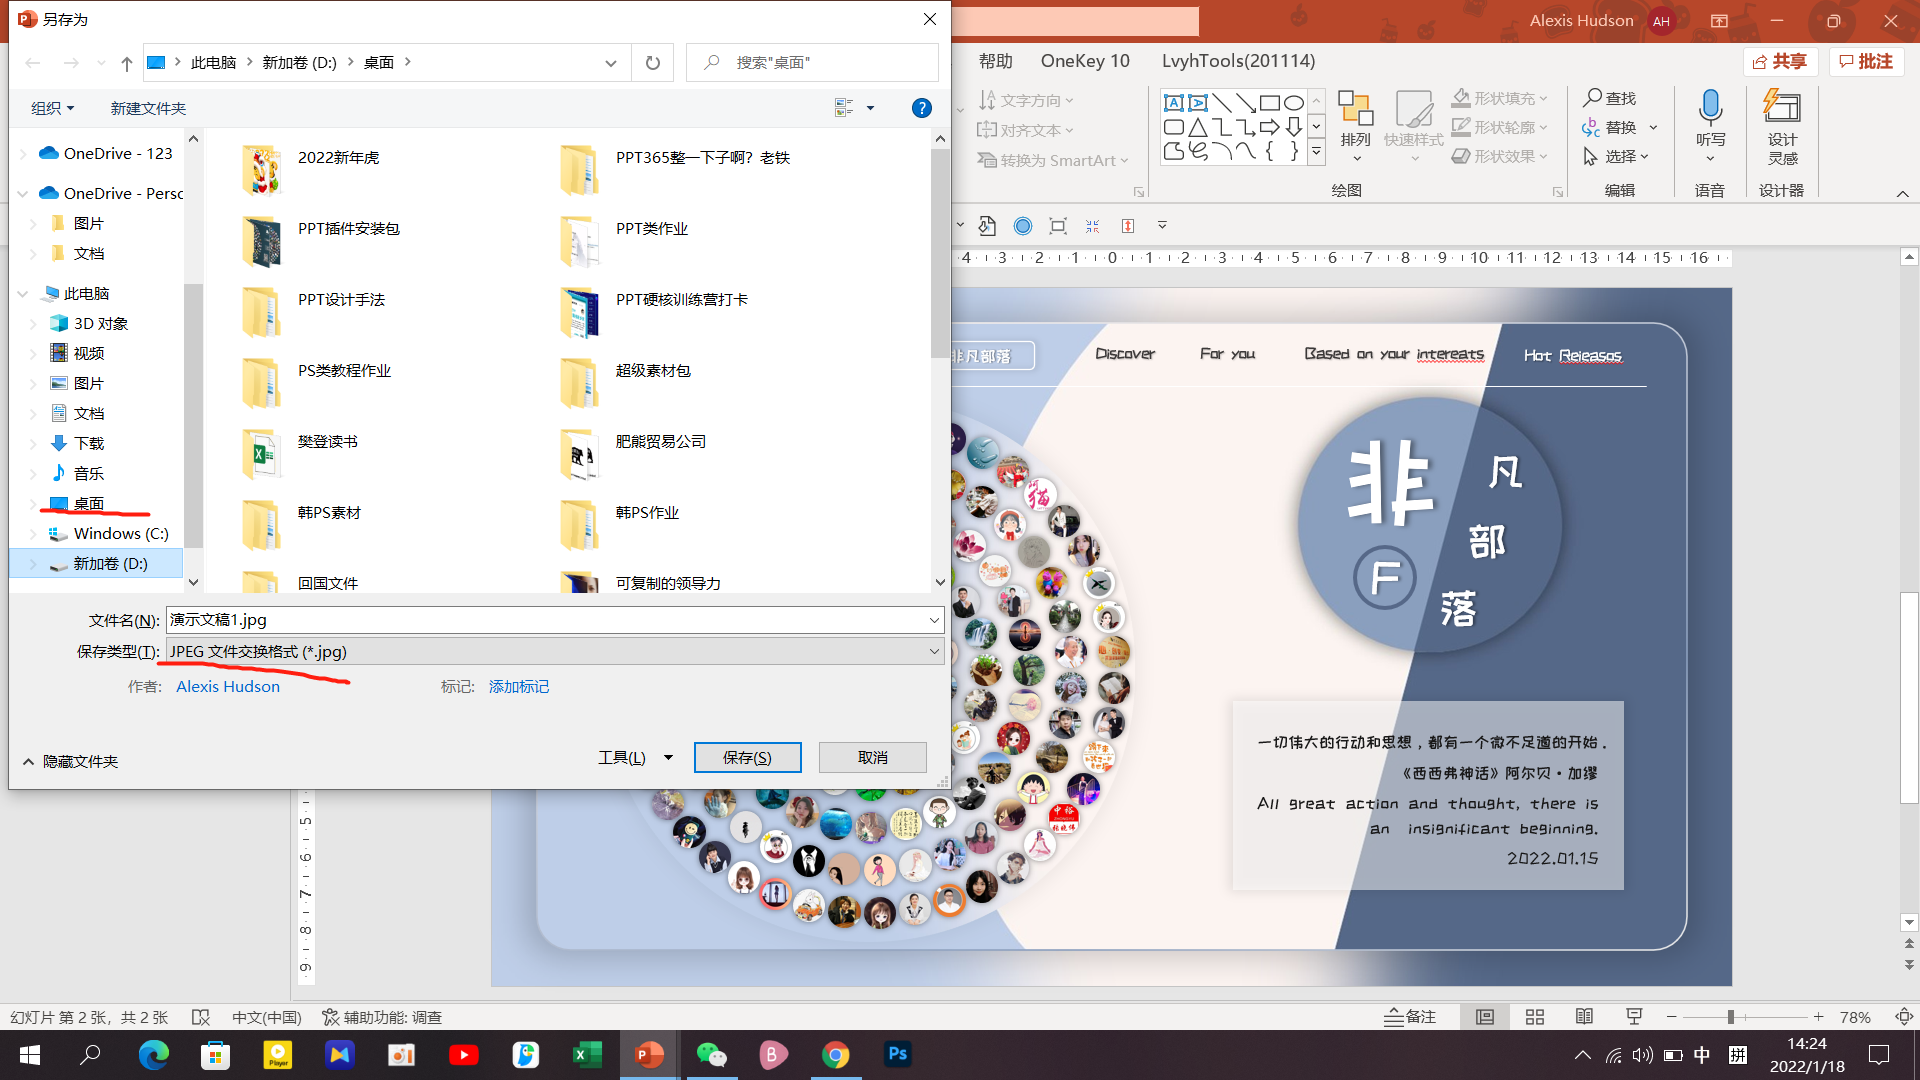Open Photoshop from the taskbar
Screen dimensions: 1920x1080
click(897, 1054)
